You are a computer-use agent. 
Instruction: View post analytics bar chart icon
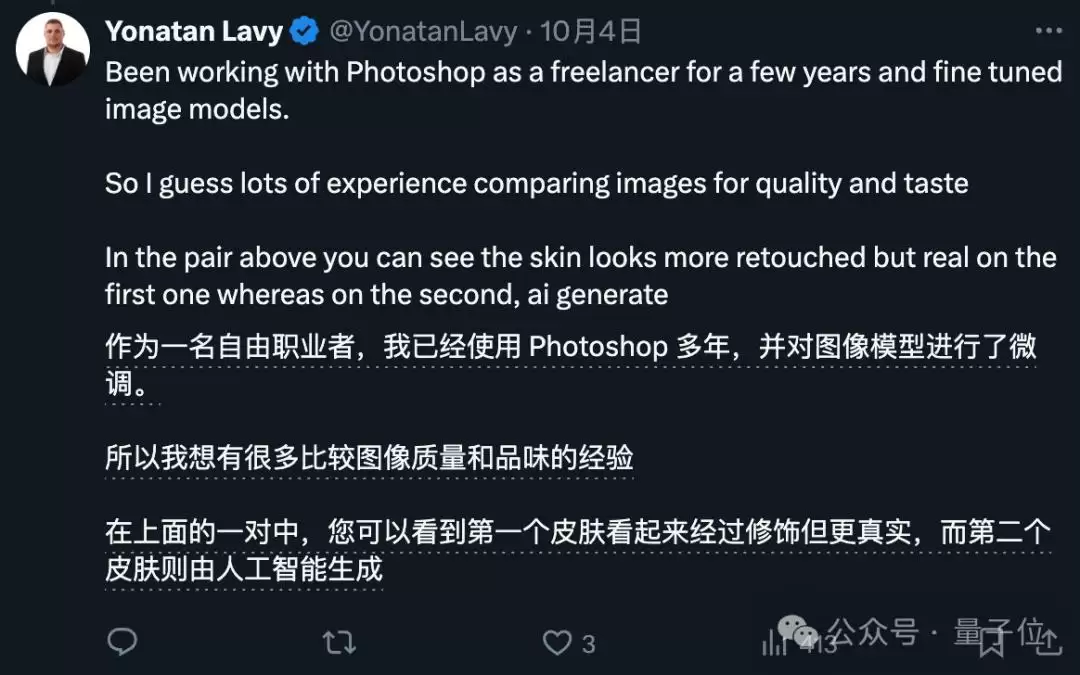click(773, 643)
